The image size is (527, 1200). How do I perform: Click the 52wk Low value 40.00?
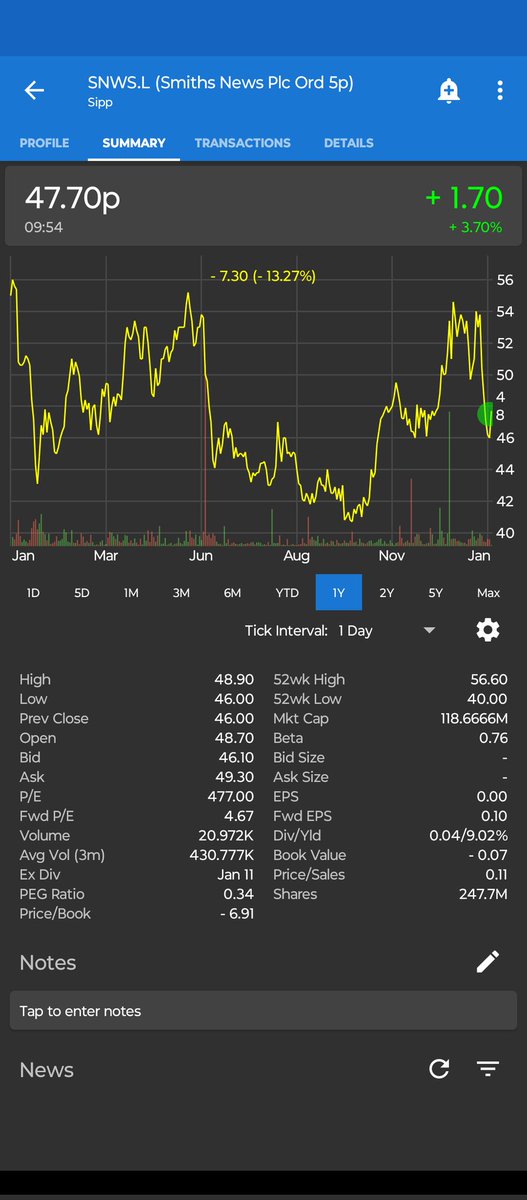click(x=488, y=699)
